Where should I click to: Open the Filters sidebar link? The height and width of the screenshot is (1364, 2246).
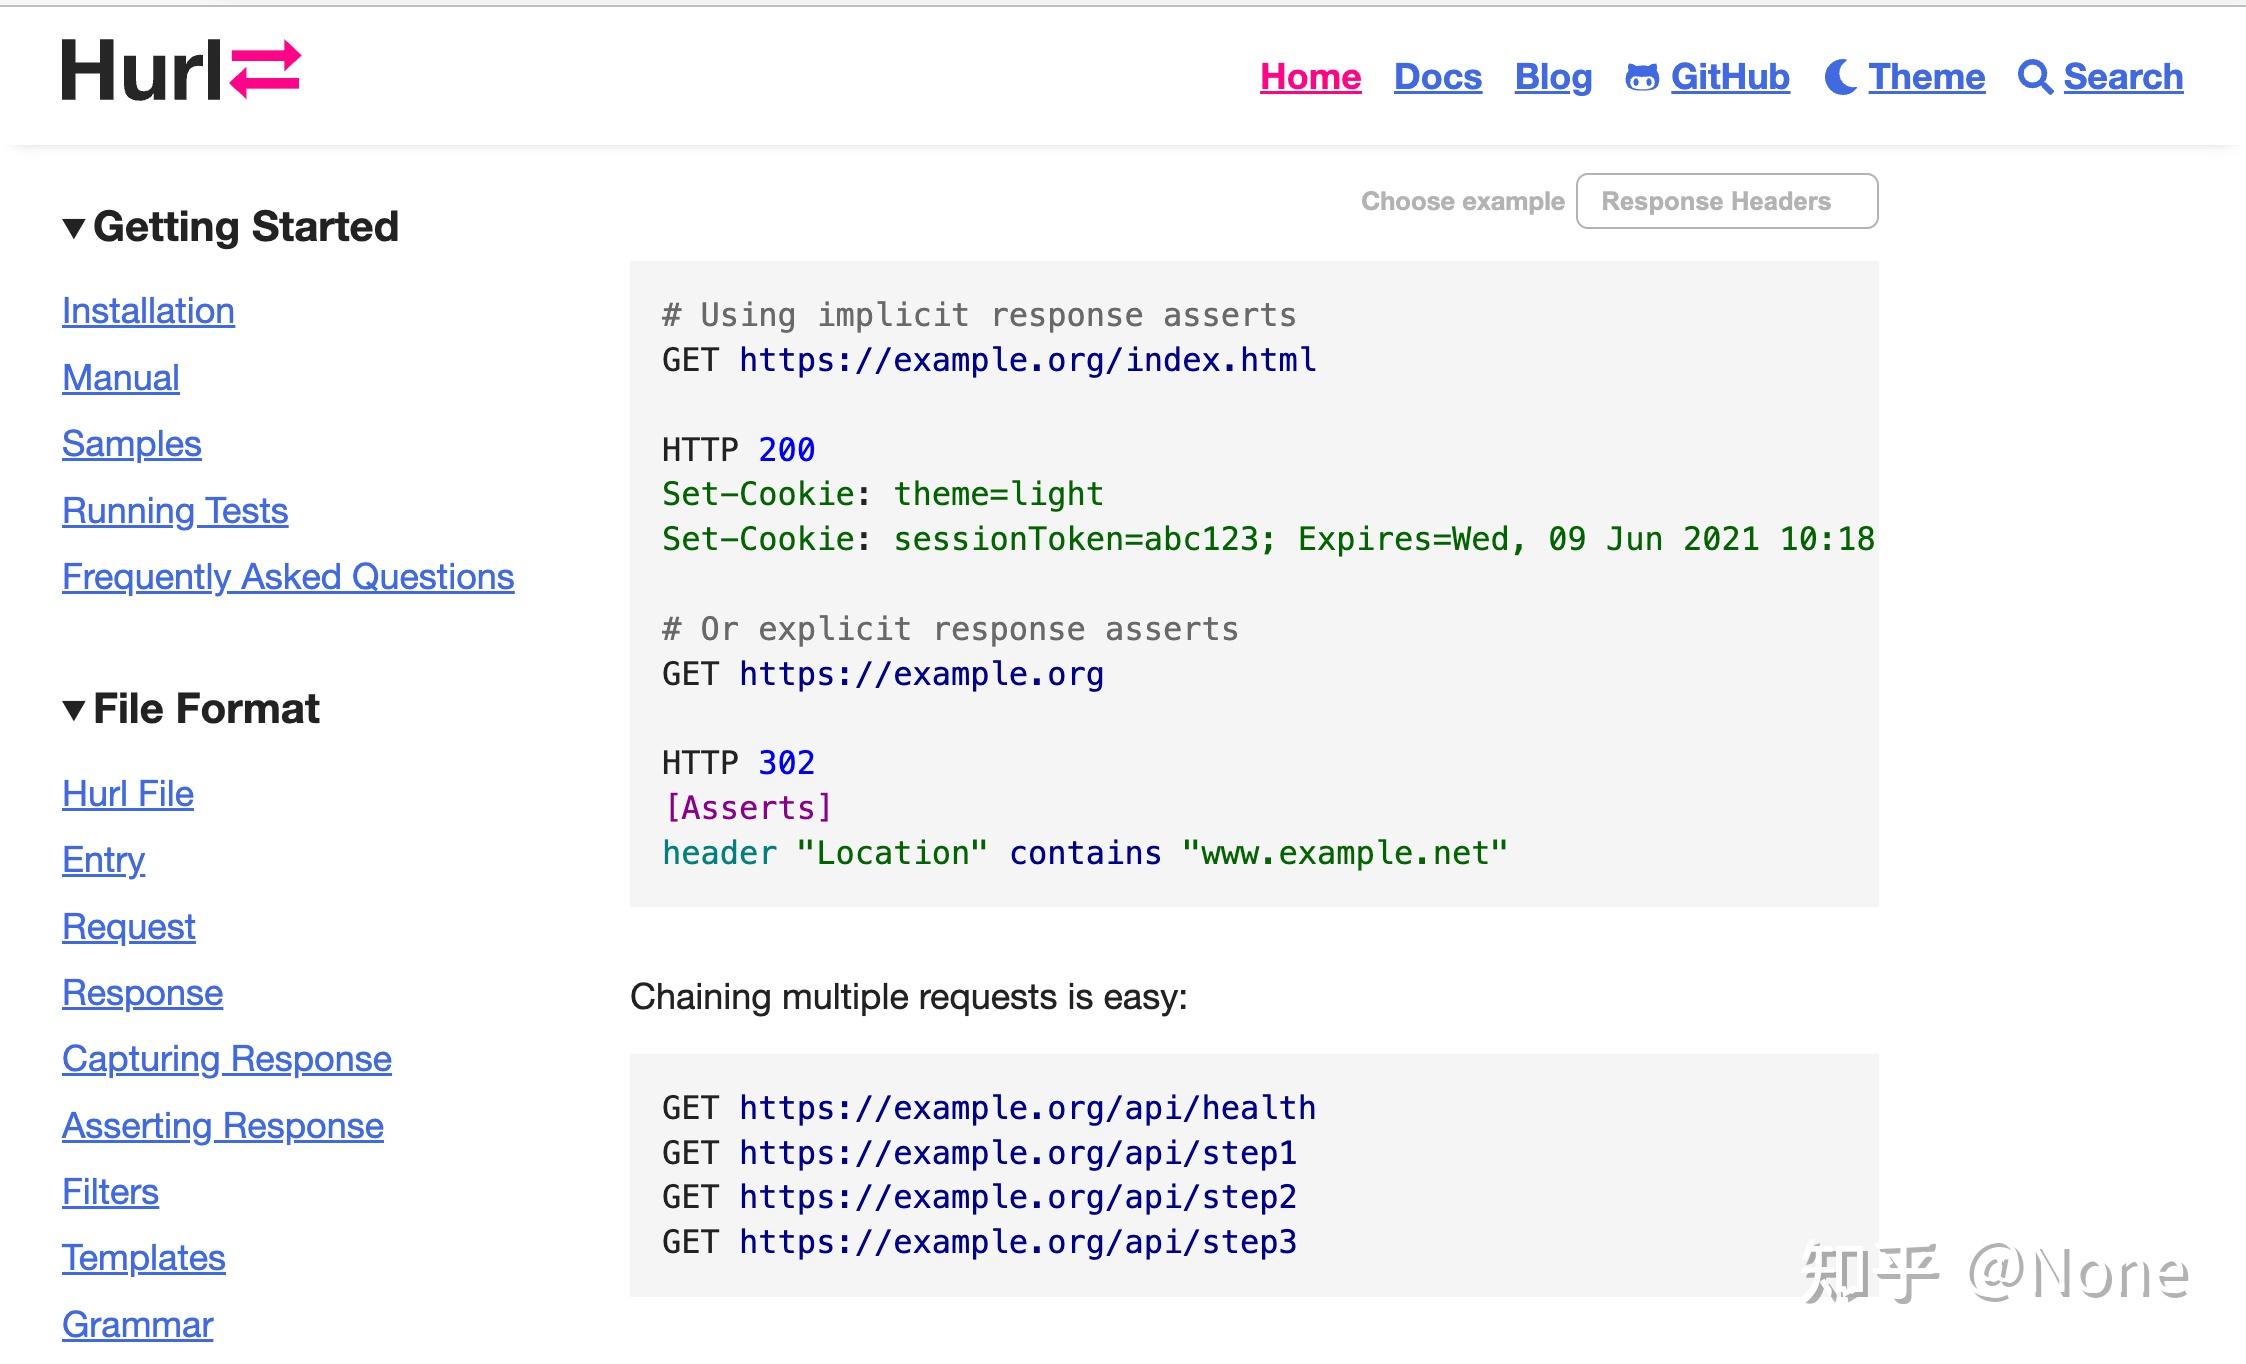pos(110,1192)
